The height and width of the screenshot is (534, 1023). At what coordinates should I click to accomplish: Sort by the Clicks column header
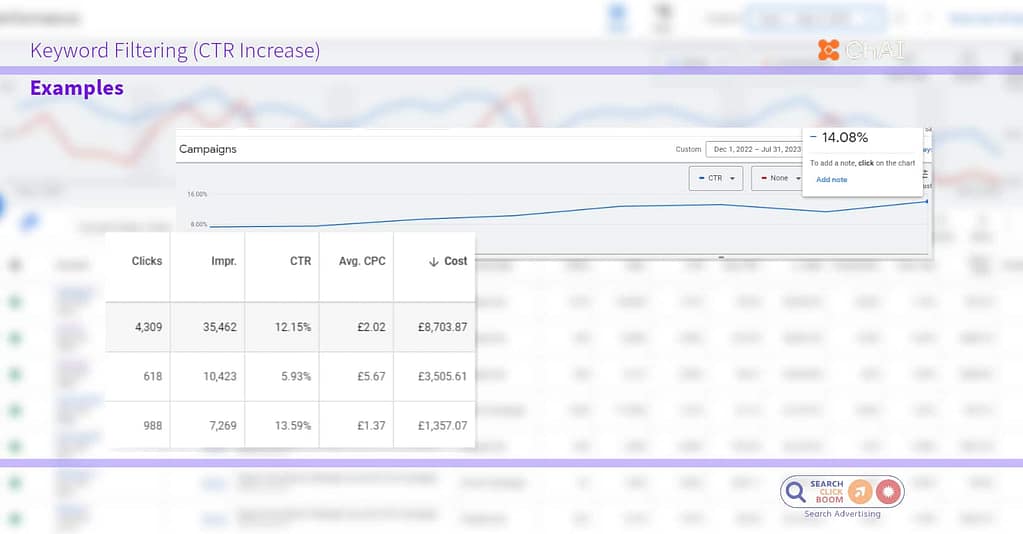click(x=147, y=261)
